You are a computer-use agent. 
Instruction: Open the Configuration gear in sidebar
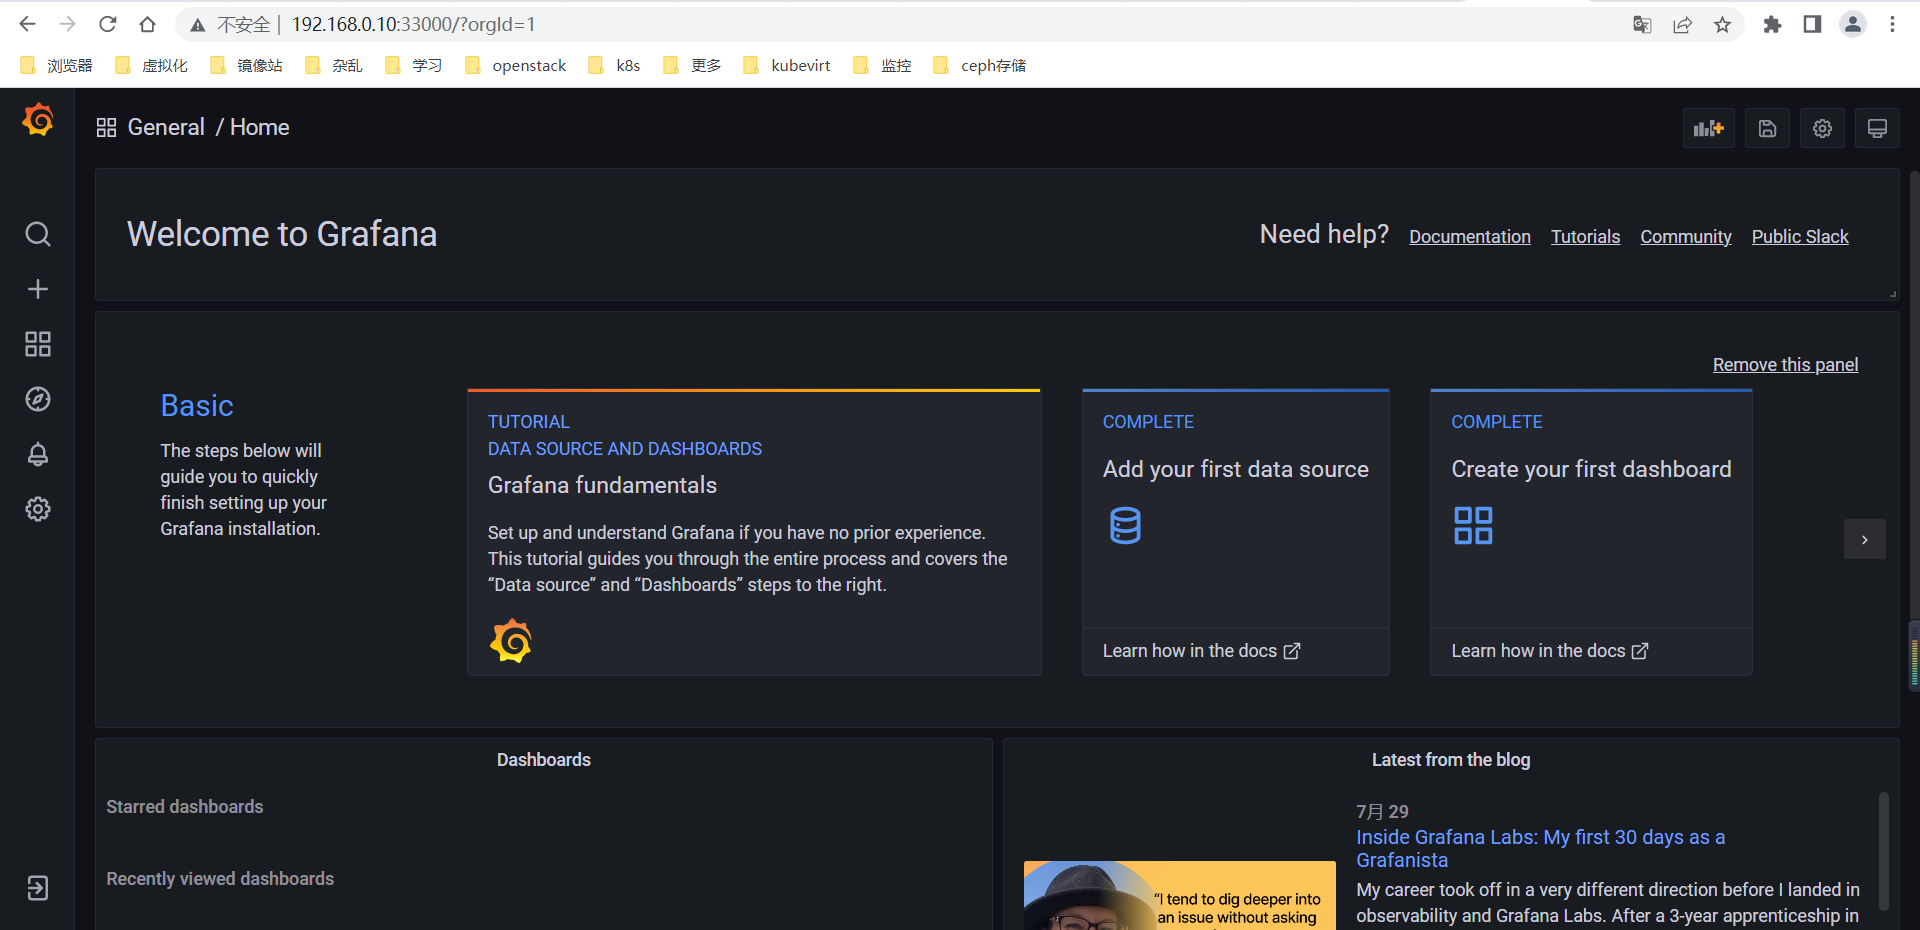(x=38, y=509)
